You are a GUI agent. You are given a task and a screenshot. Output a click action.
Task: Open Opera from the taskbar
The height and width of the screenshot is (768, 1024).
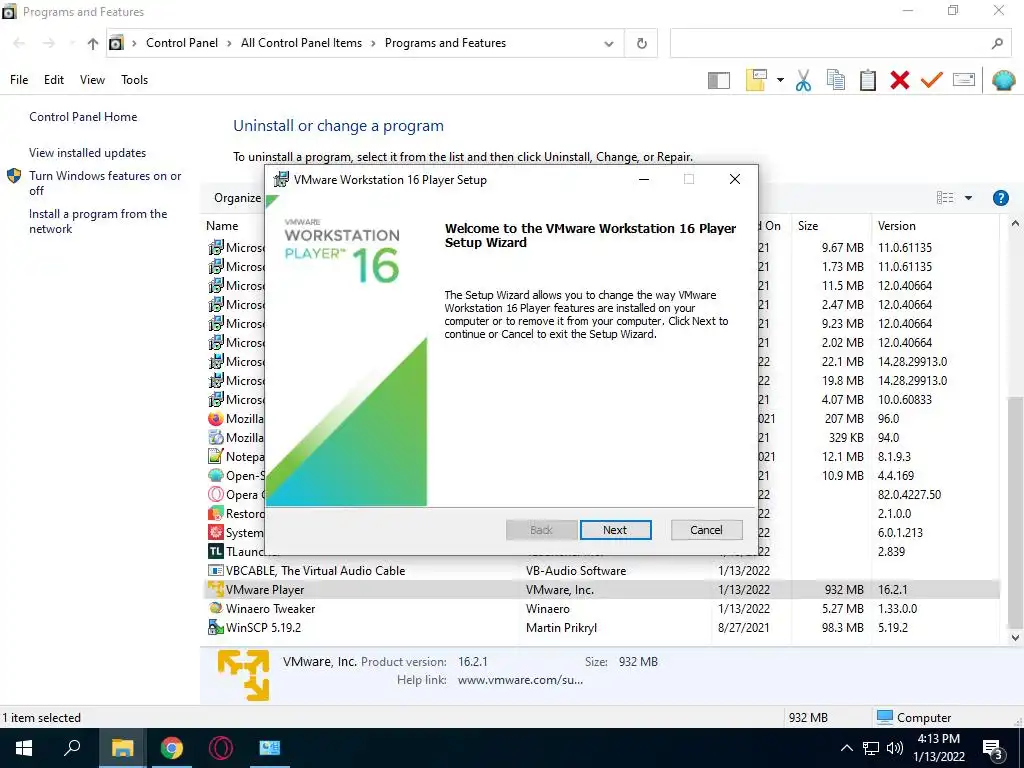pos(221,748)
